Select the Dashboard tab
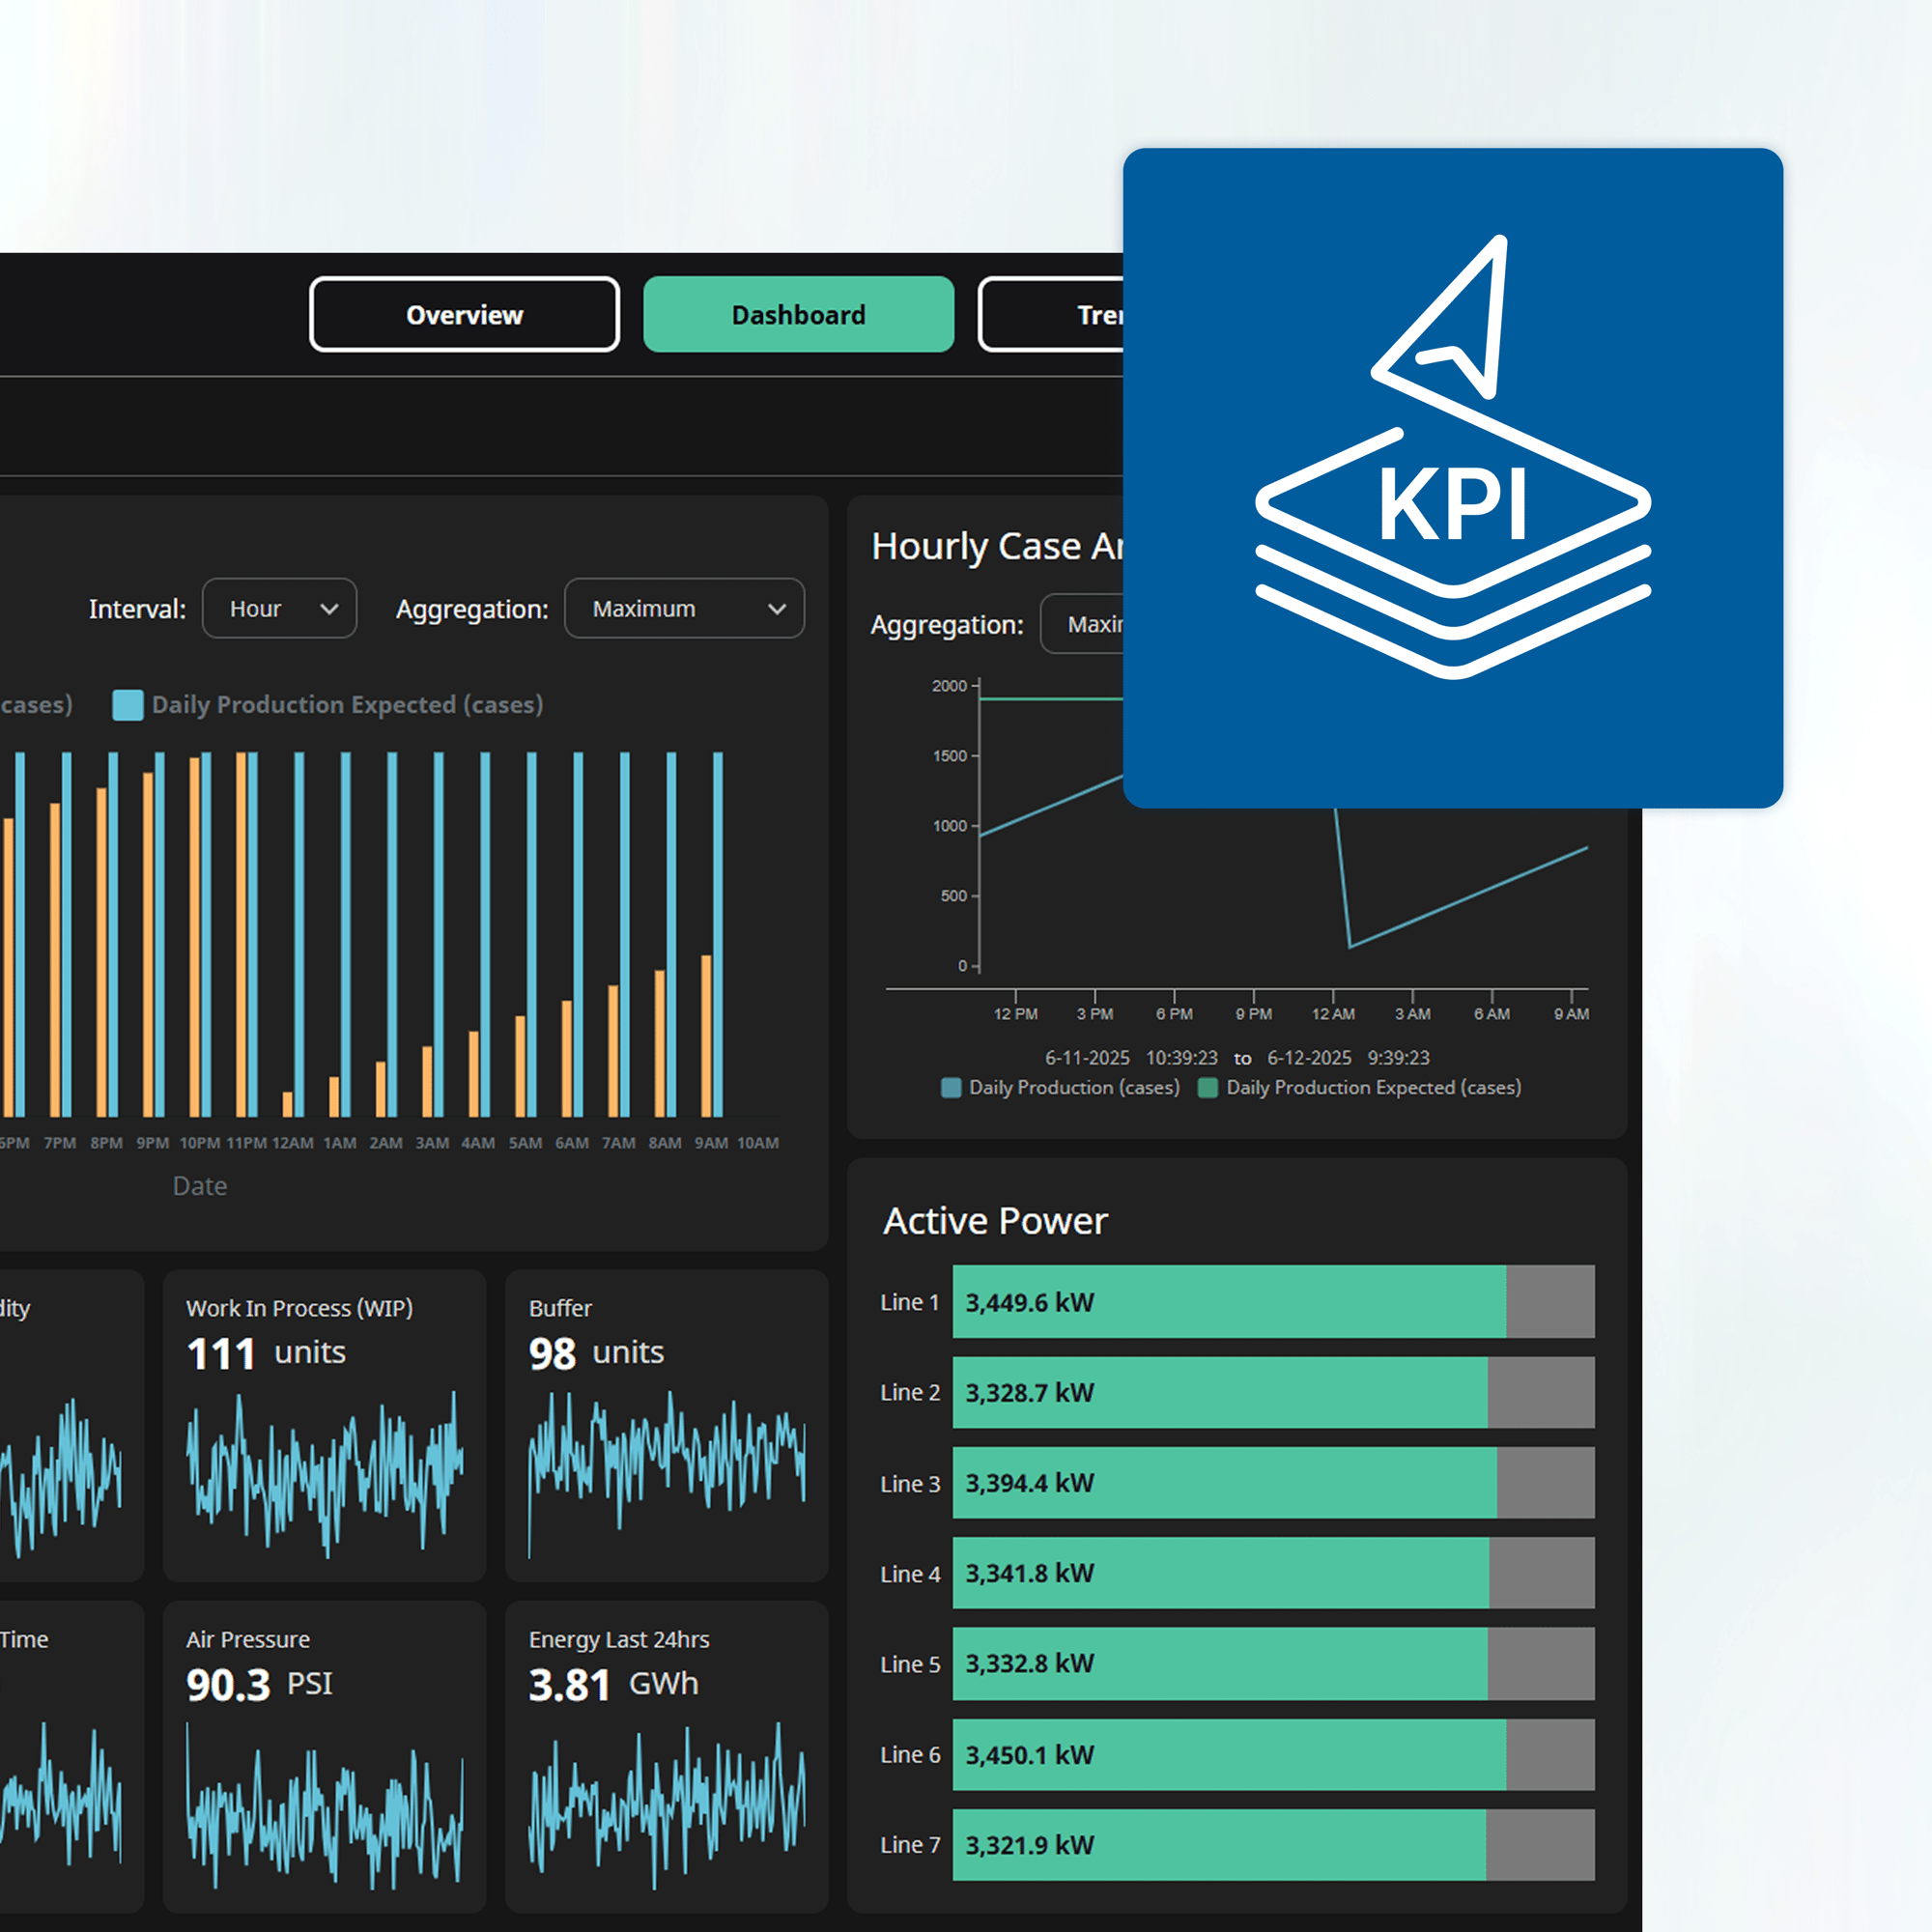 798,315
